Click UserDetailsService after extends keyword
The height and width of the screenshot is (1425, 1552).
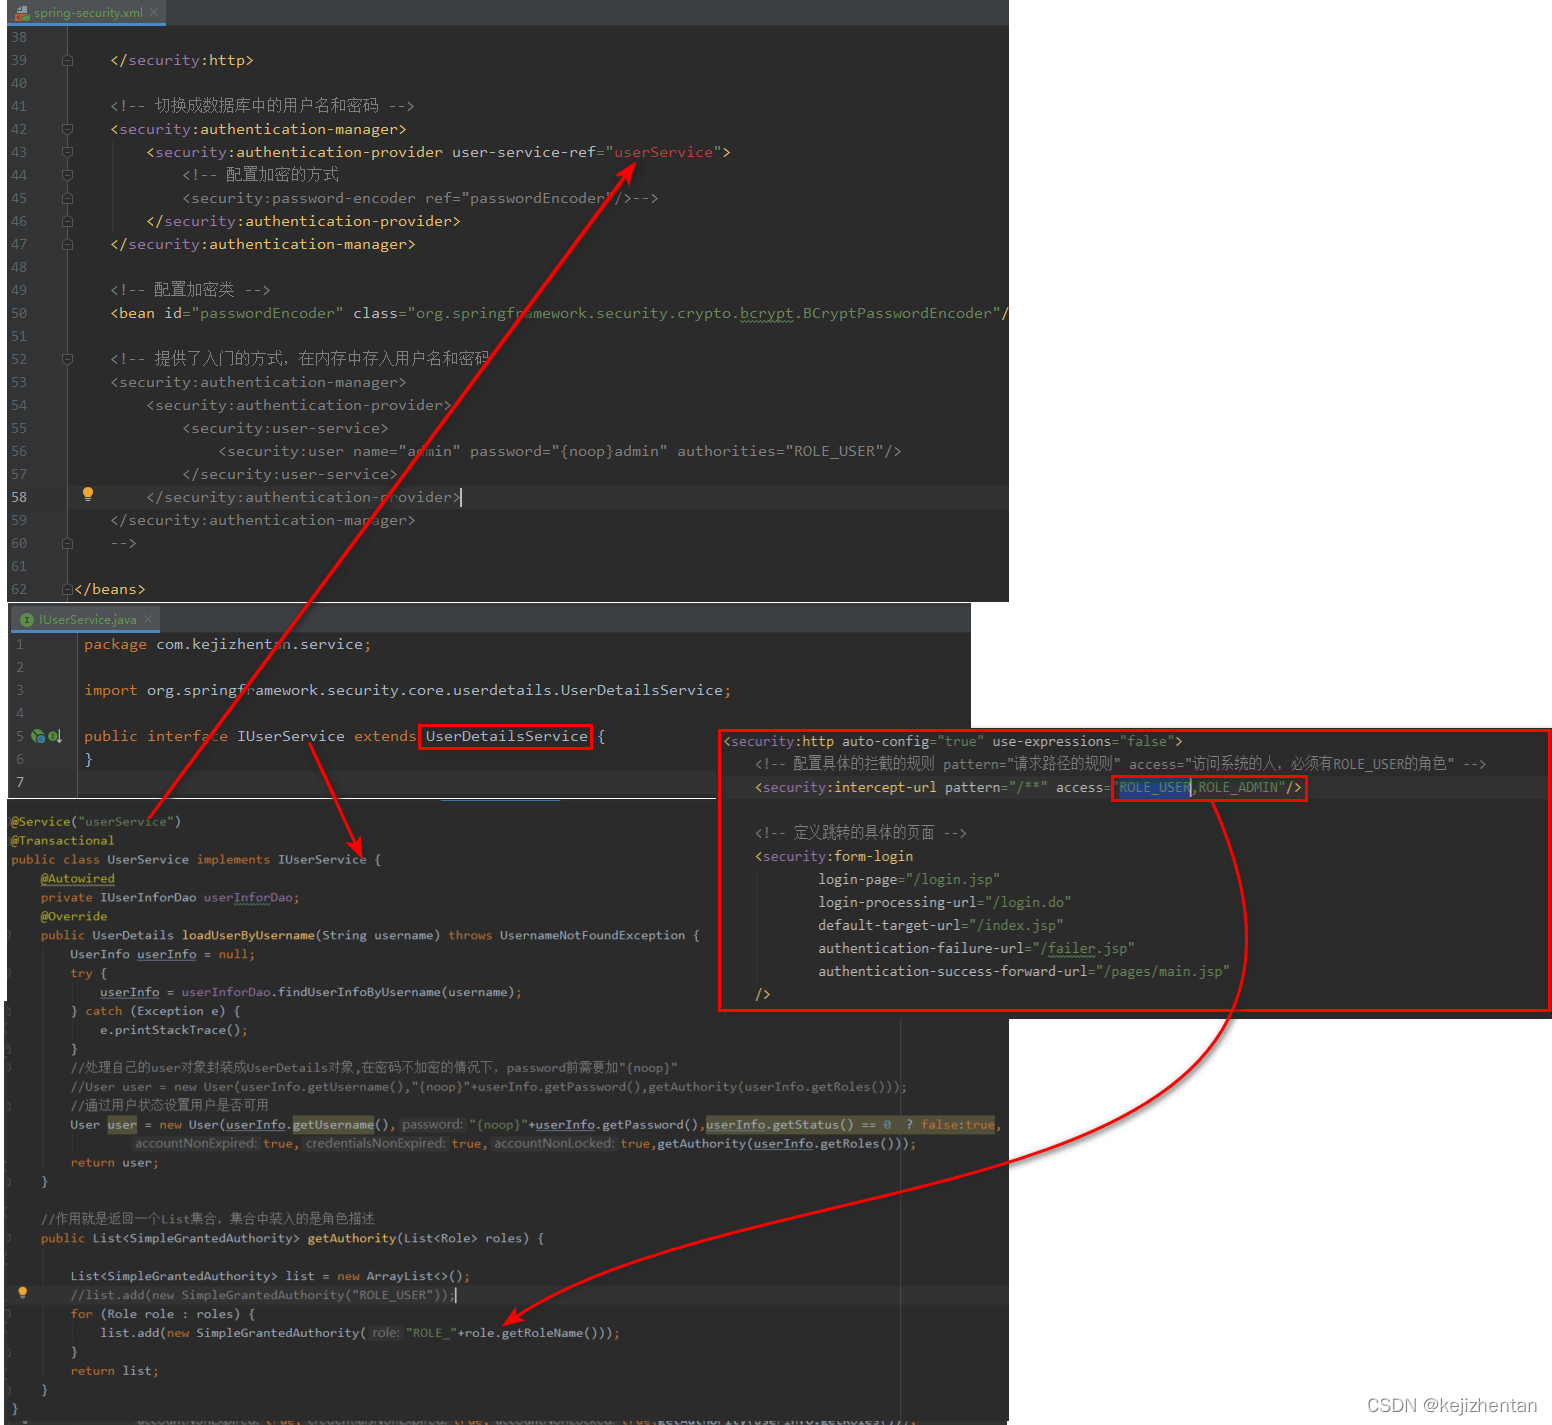click(506, 736)
